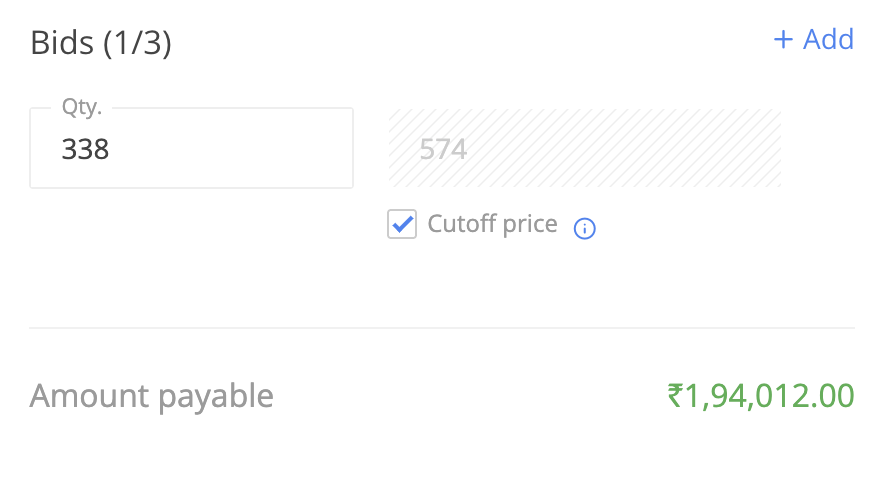
Task: Click the + Add bid link
Action: [x=814, y=39]
